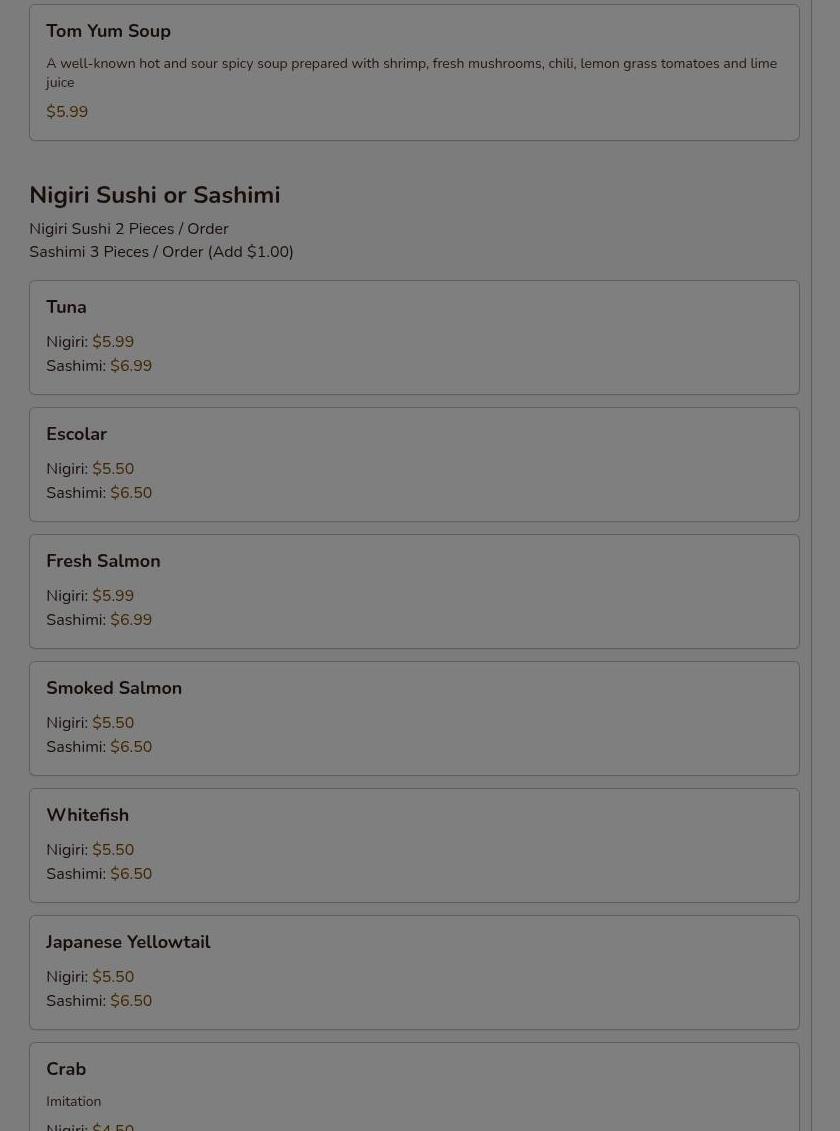
Task: Choose the Tuna Sashimi $6.99 option
Action: [x=131, y=366]
